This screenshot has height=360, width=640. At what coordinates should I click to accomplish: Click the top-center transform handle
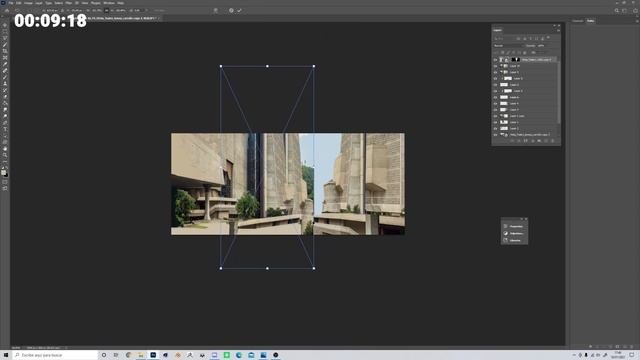tap(267, 66)
